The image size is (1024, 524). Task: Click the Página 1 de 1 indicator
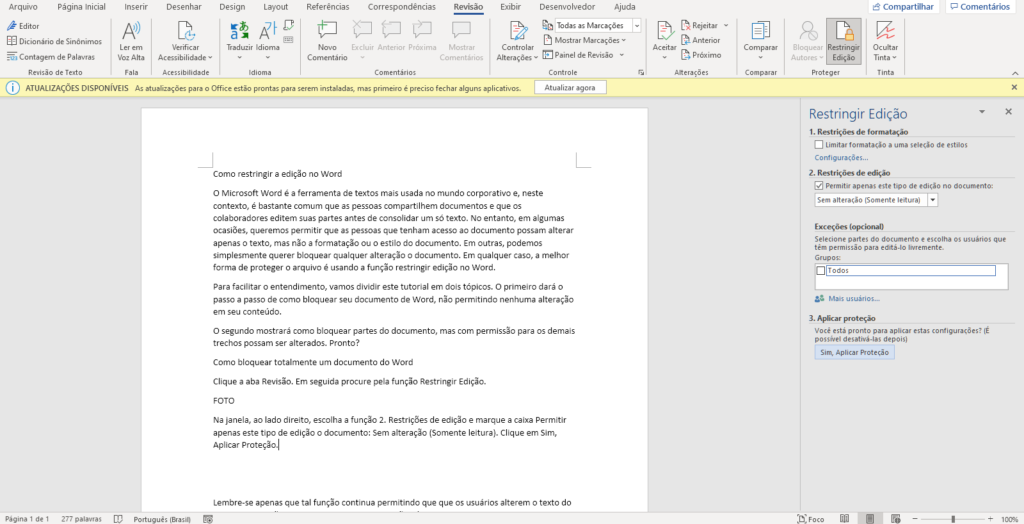[x=27, y=519]
